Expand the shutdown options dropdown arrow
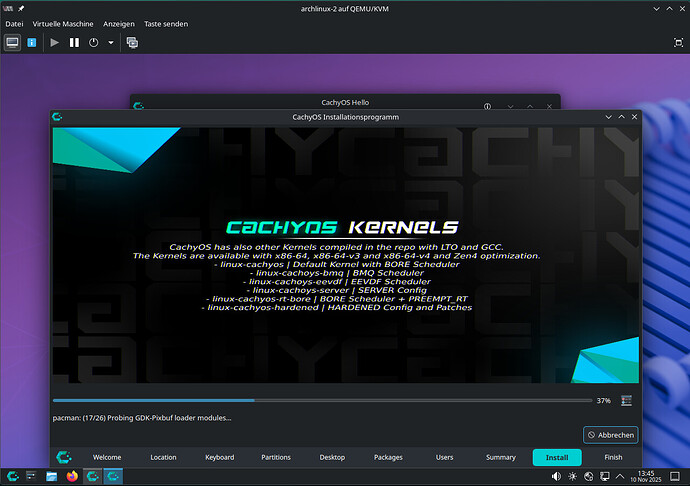Viewport: 690px width, 486px height. (x=111, y=43)
